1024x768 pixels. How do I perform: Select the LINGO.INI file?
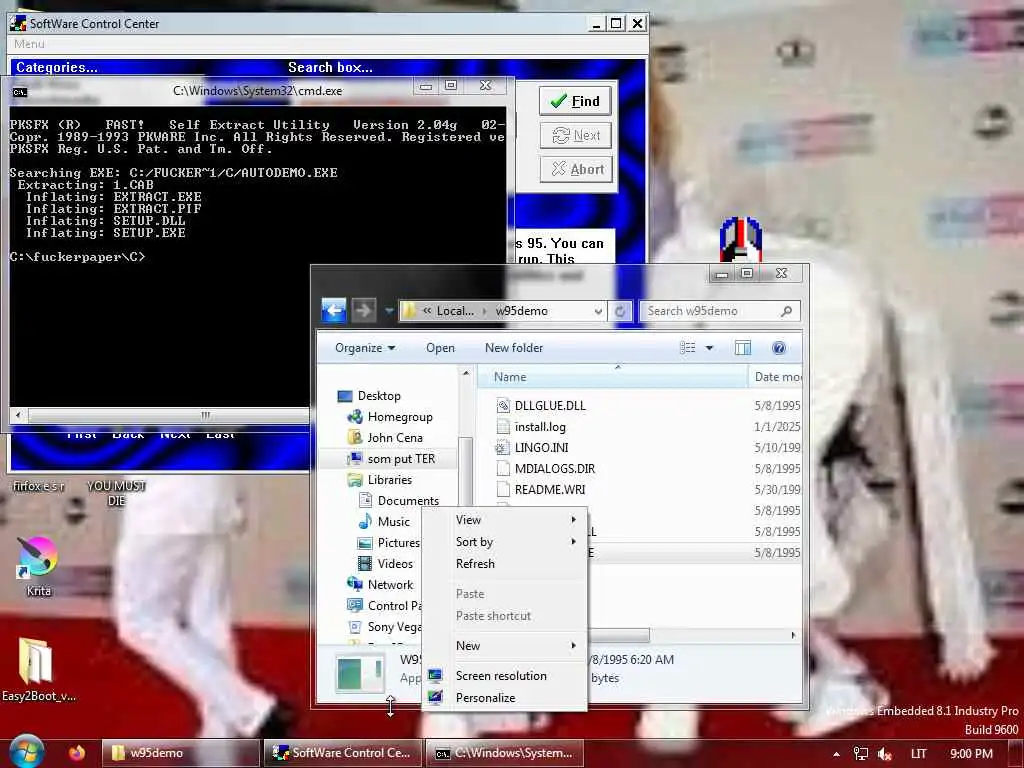pyautogui.click(x=541, y=447)
